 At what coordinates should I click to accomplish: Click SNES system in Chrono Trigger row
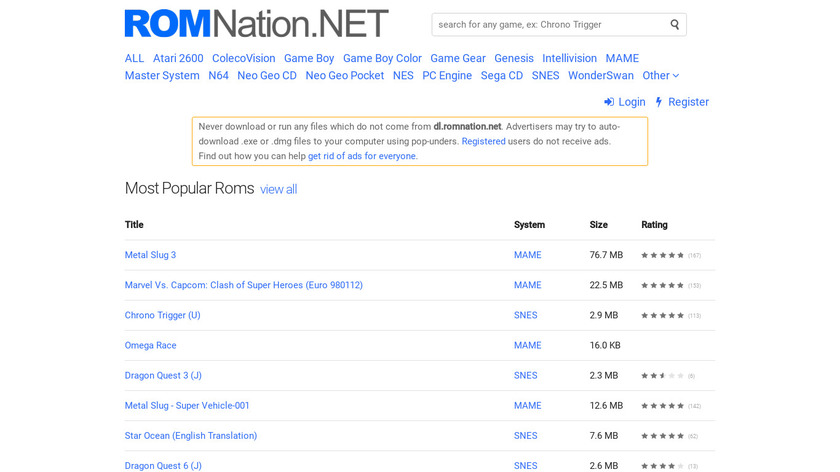click(x=526, y=315)
